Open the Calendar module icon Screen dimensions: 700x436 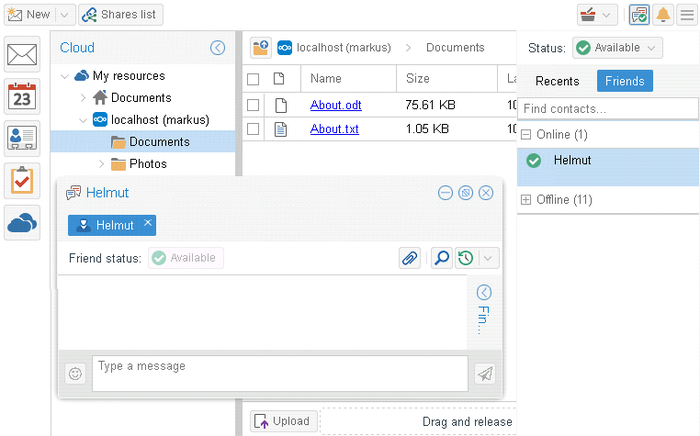tap(23, 97)
